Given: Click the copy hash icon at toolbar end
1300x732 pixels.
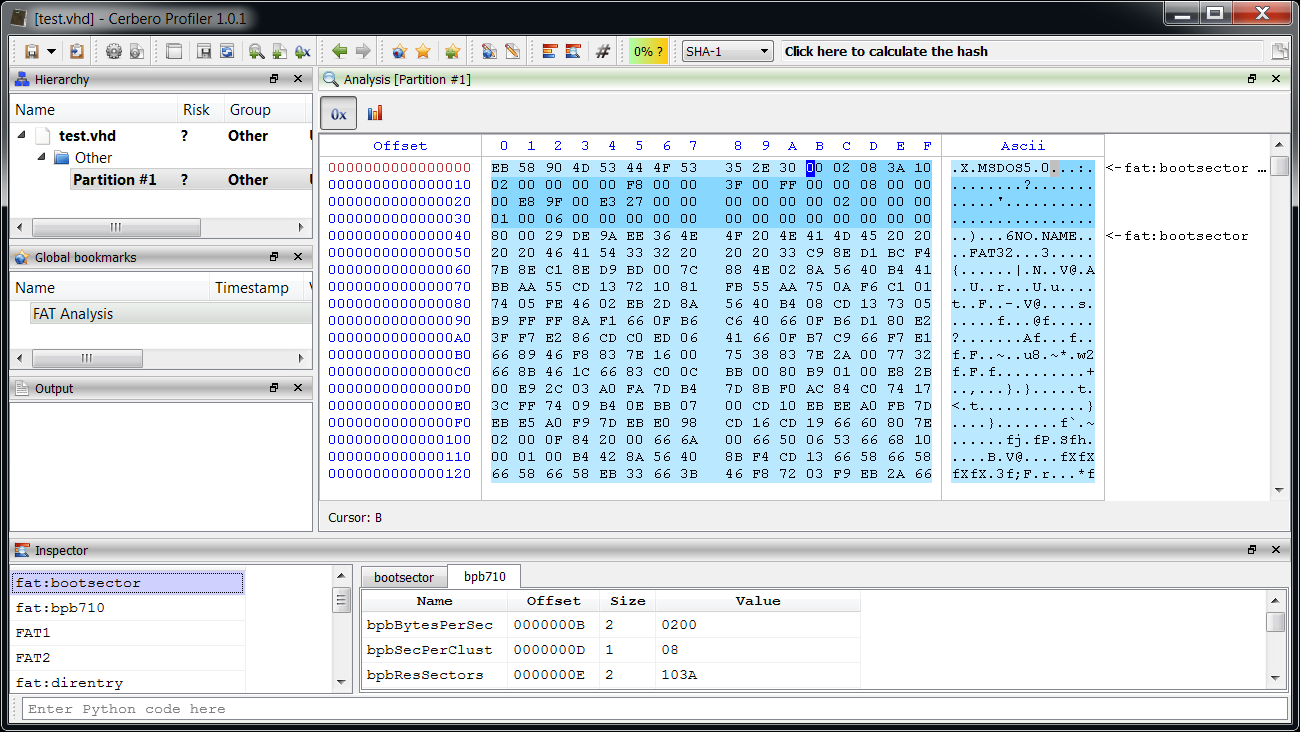Looking at the screenshot, I should 1279,52.
